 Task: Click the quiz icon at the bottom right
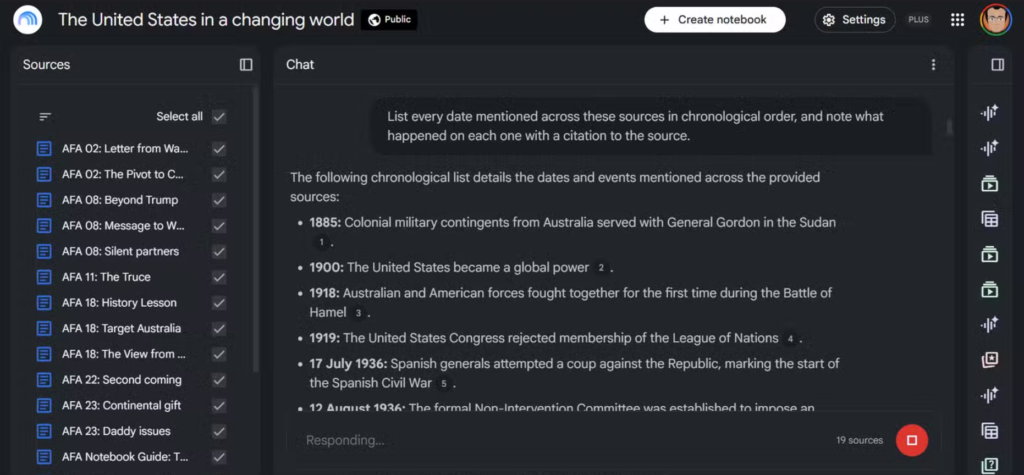pyautogui.click(x=989, y=466)
